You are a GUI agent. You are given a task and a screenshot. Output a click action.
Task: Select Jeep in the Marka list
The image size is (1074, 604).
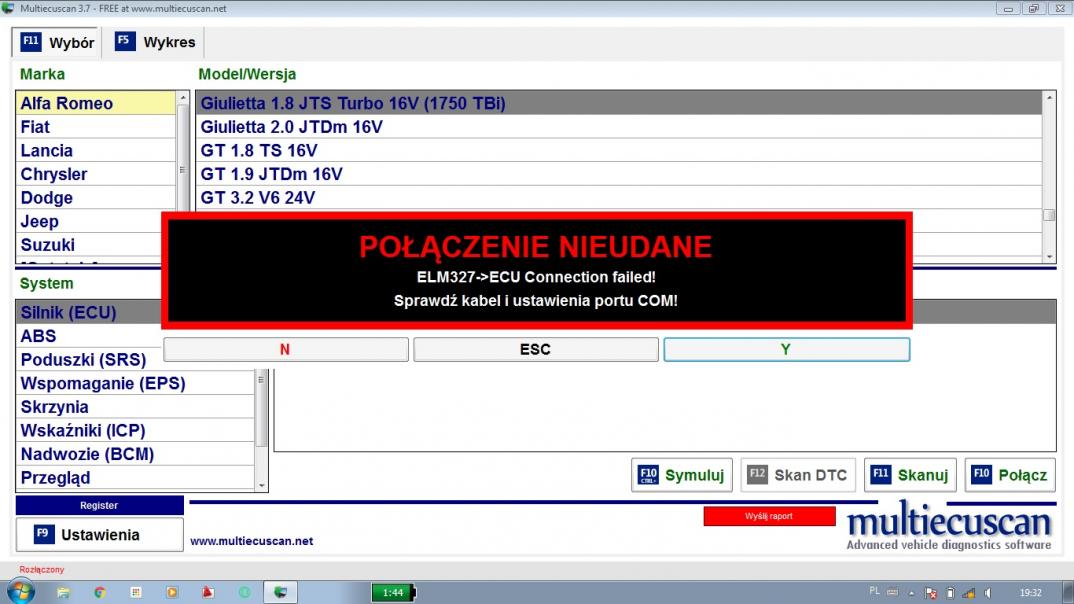point(89,221)
